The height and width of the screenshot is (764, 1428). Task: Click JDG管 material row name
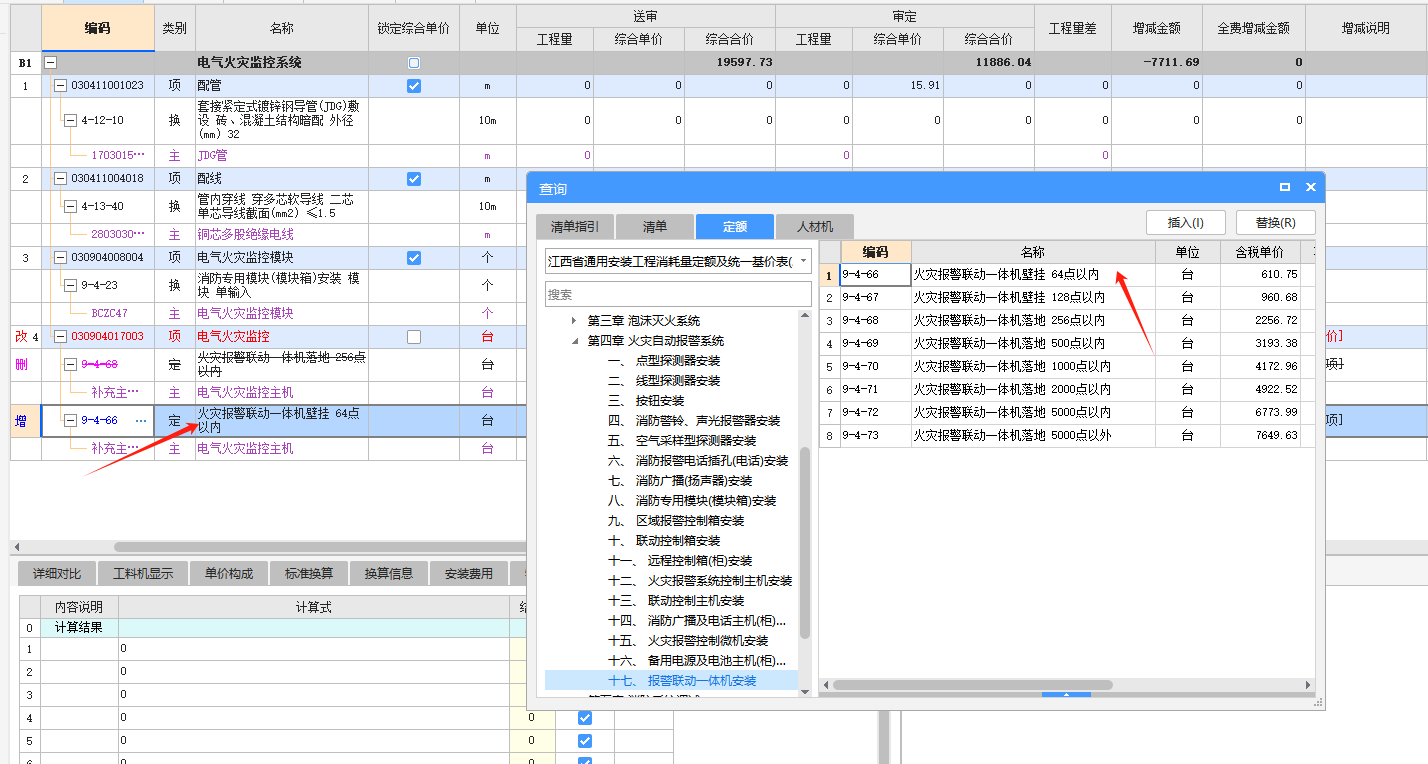214,156
